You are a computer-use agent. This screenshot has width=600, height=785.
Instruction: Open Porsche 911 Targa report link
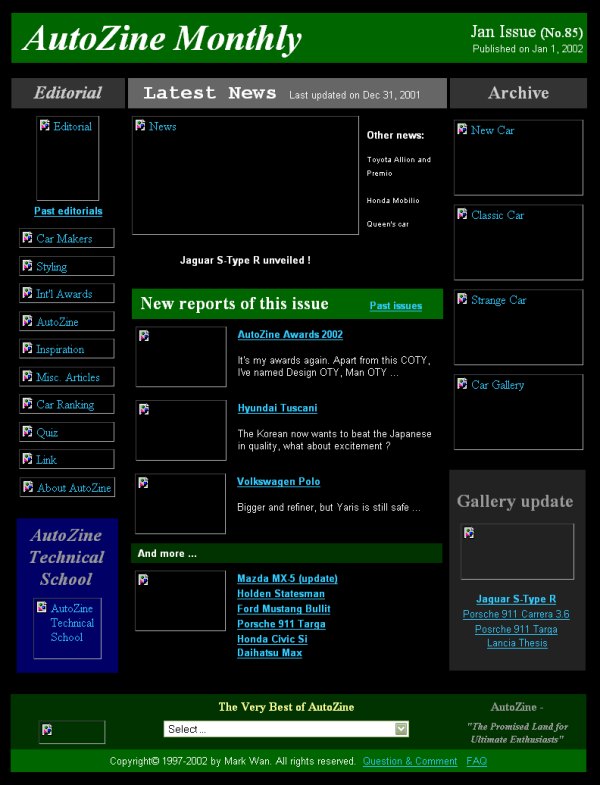click(x=281, y=624)
